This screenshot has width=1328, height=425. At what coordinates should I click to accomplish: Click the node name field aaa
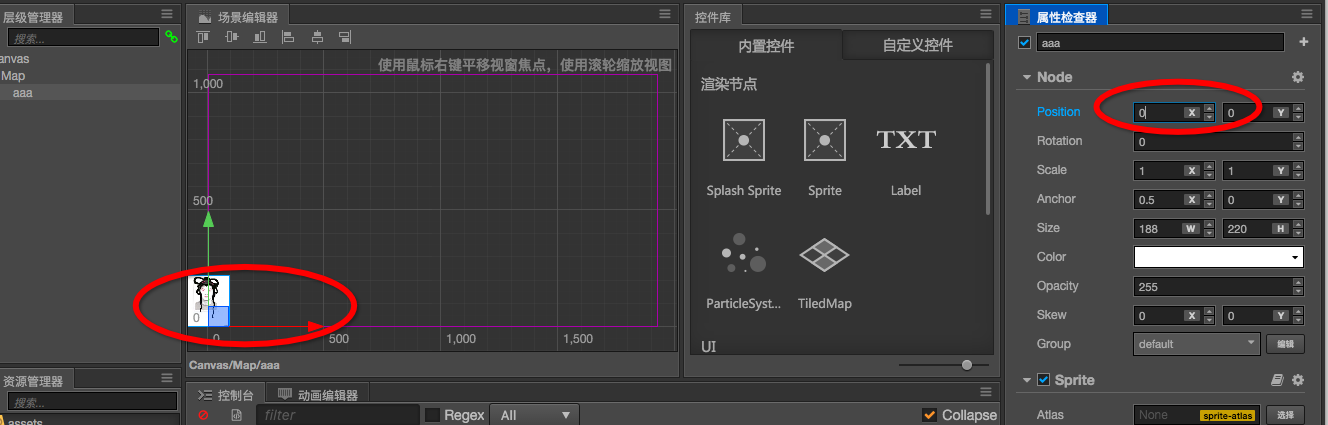coord(1160,42)
